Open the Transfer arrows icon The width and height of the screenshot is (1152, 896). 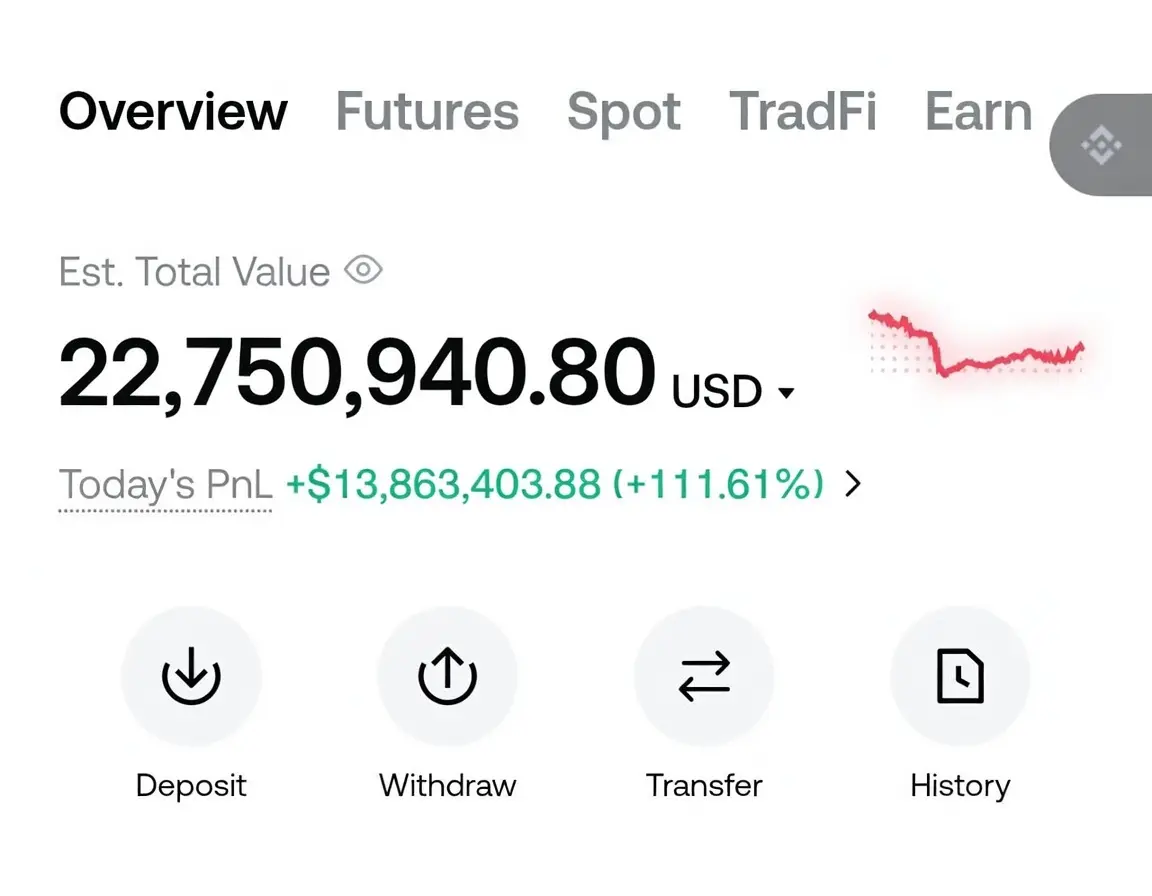704,676
